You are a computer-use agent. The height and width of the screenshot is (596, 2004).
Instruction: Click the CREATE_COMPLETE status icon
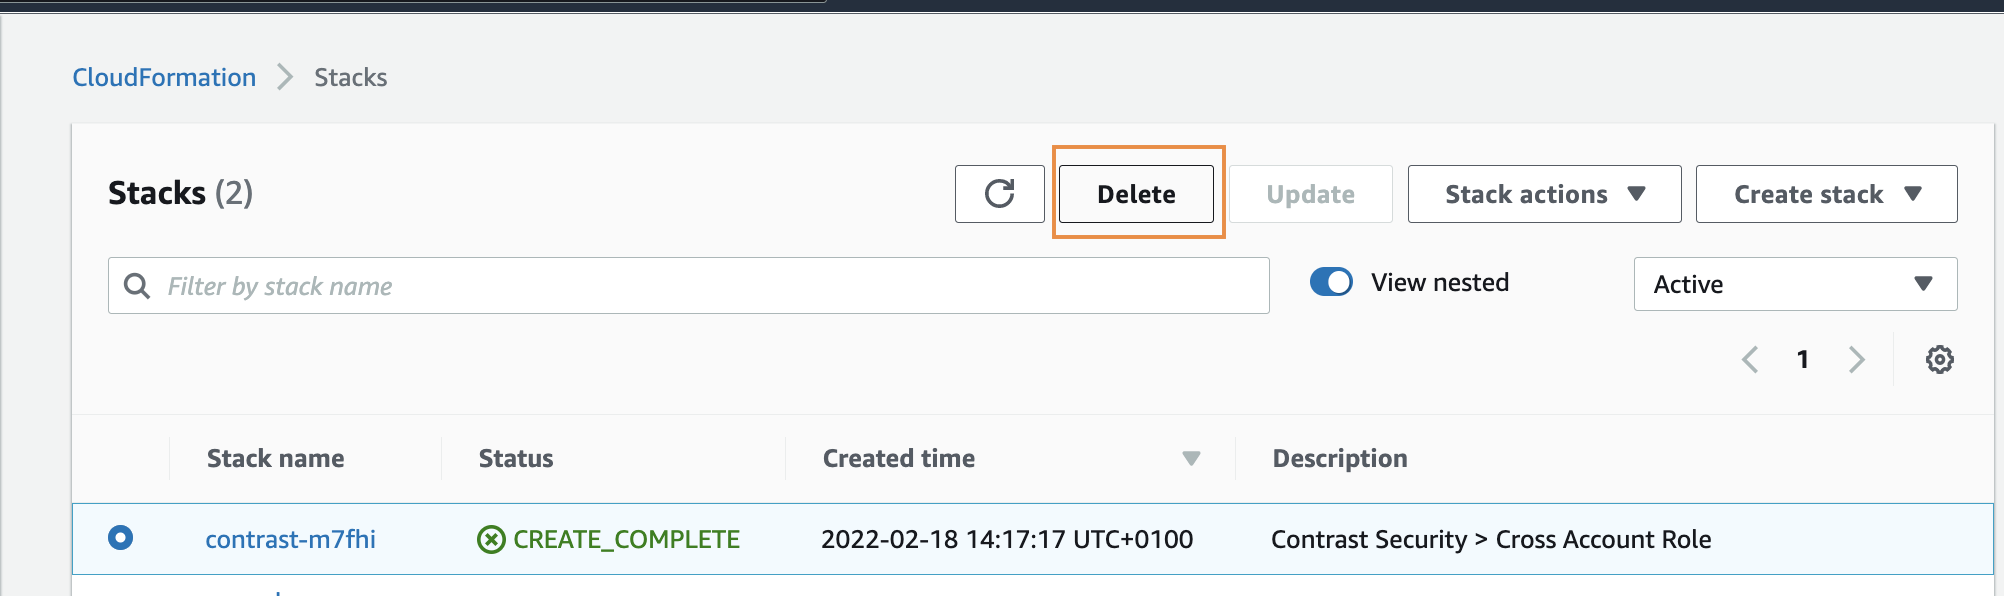pos(491,540)
